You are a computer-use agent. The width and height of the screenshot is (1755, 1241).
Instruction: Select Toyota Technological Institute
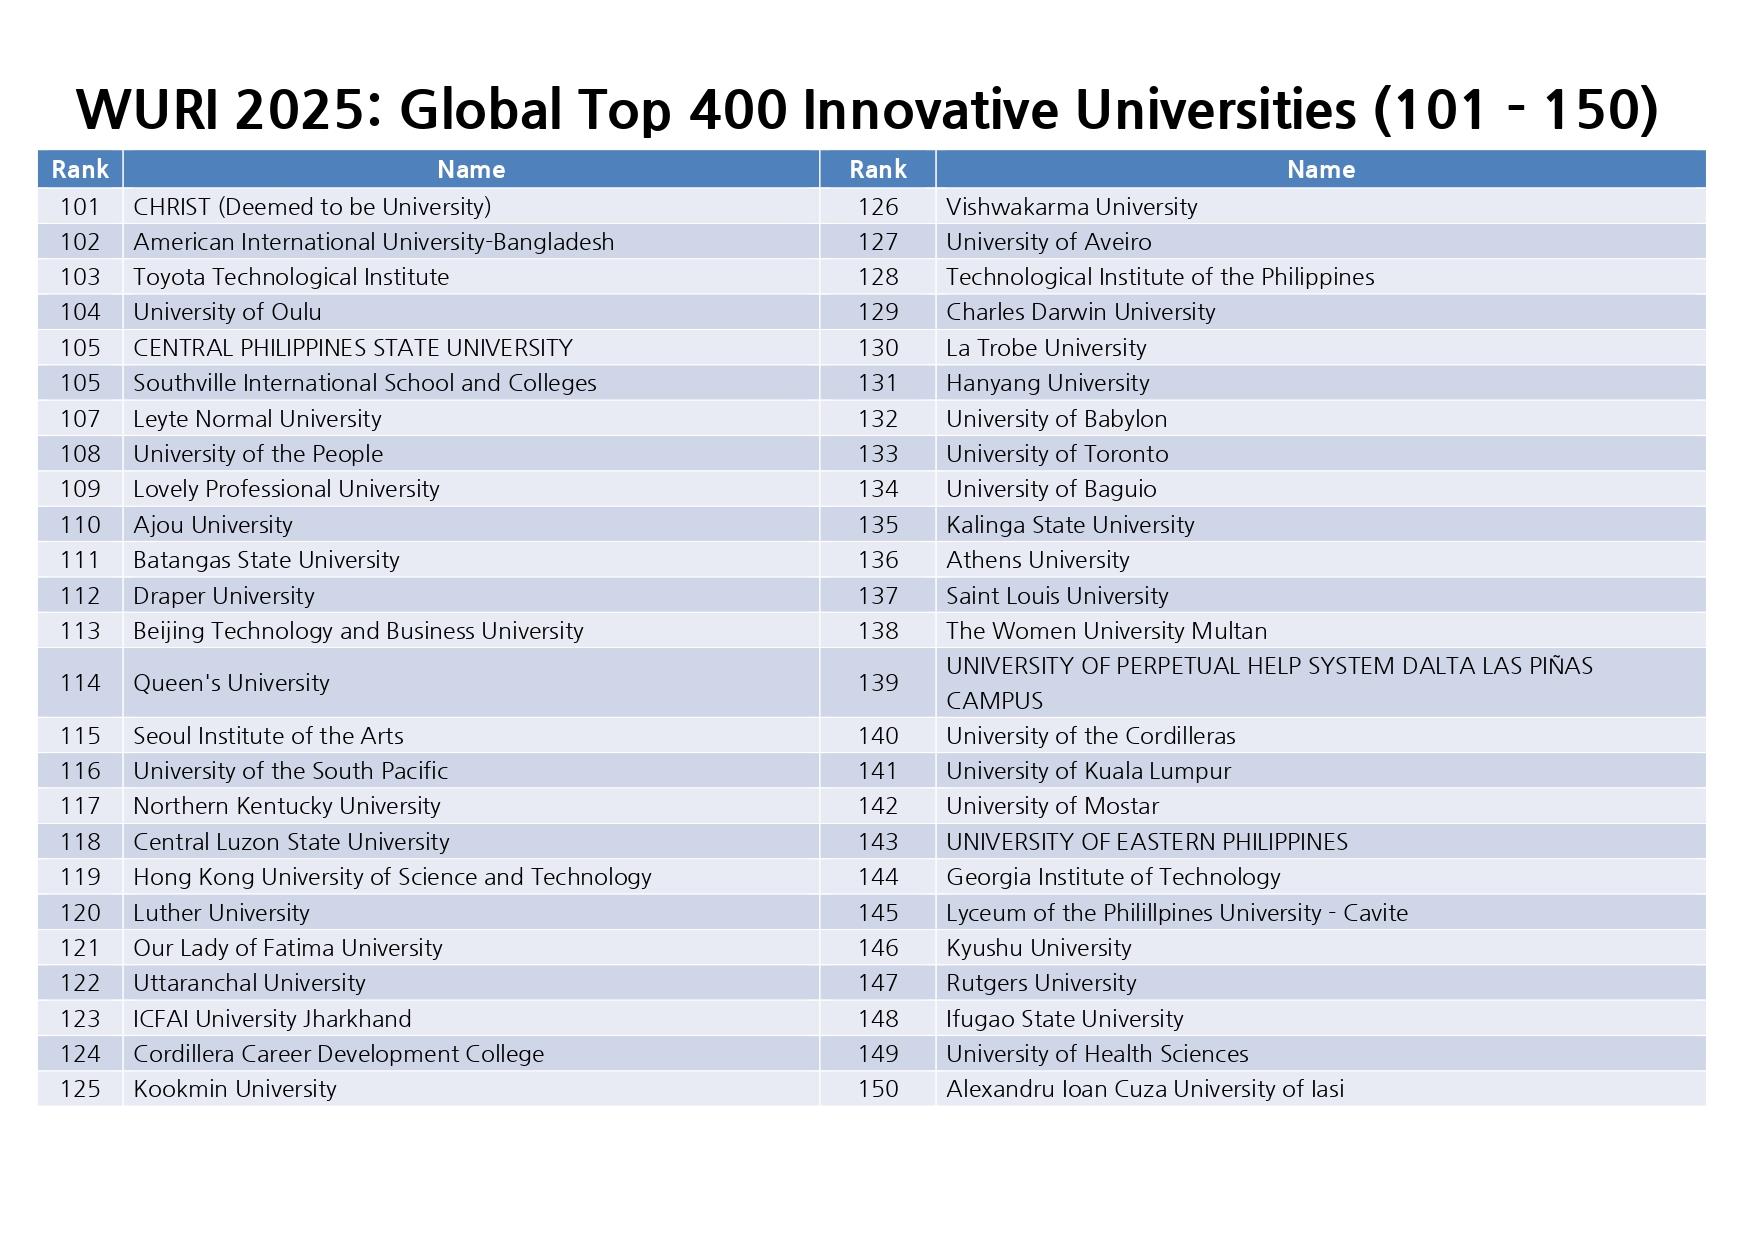click(x=291, y=277)
